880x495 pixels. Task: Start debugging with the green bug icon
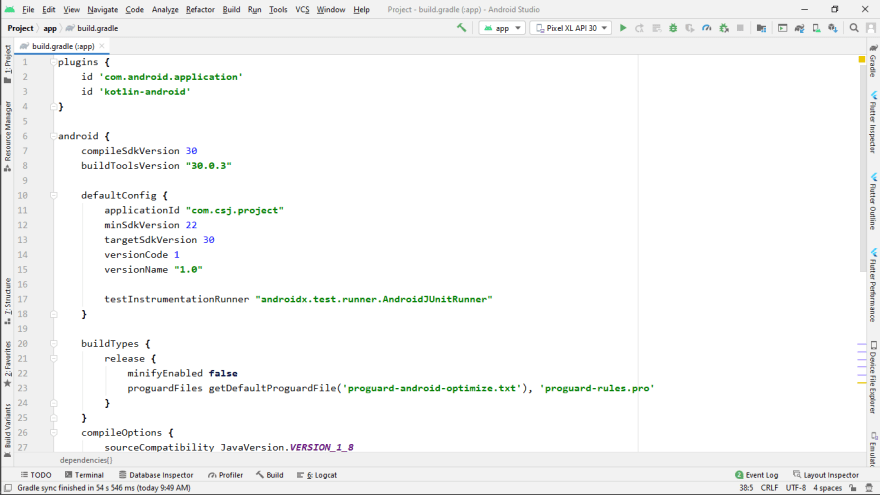(x=673, y=28)
